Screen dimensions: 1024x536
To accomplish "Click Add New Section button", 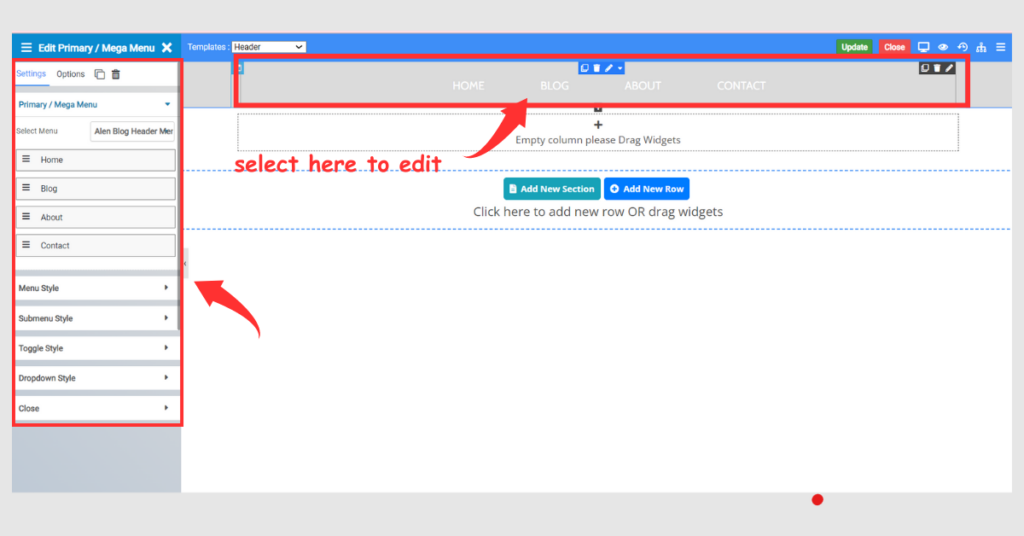I will tap(552, 189).
